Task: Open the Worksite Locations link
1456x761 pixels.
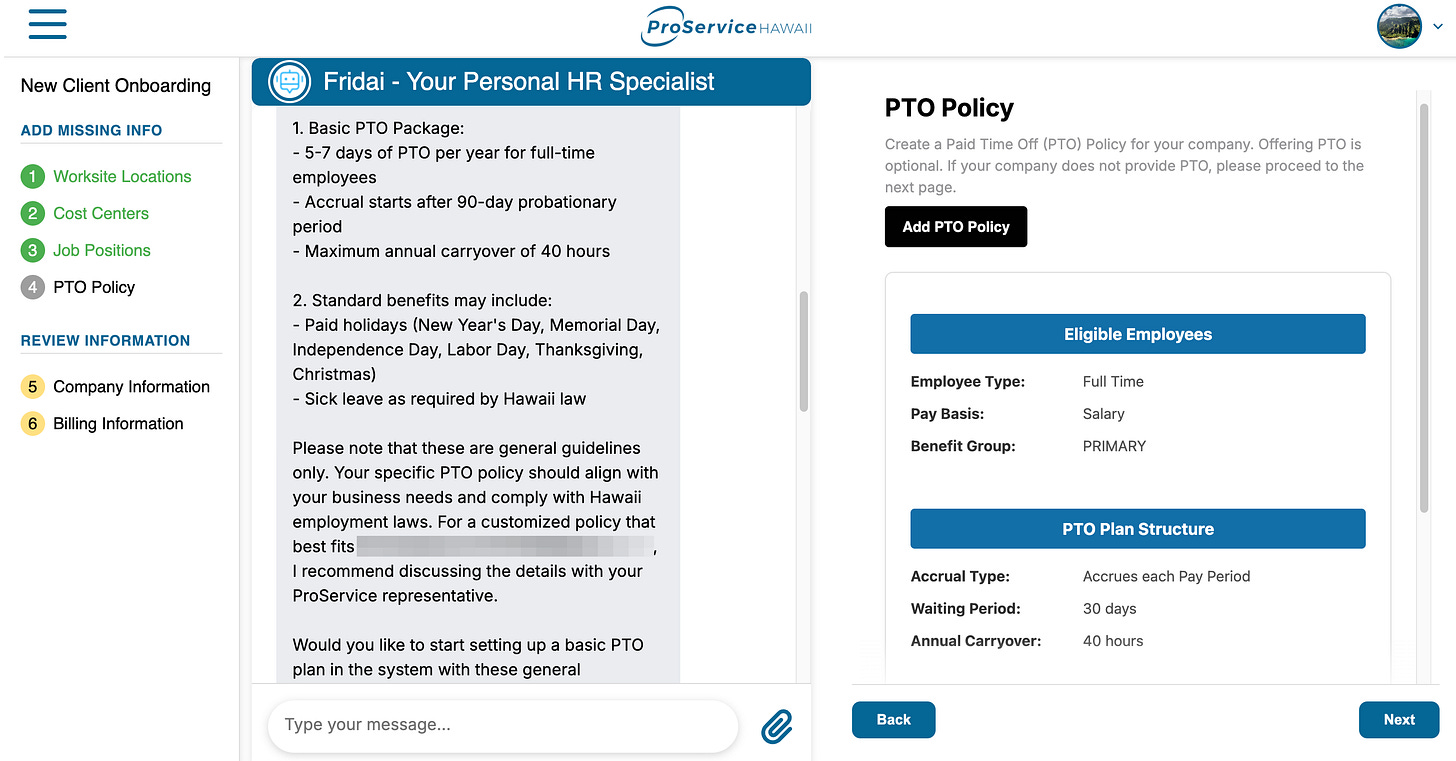Action: click(x=122, y=177)
